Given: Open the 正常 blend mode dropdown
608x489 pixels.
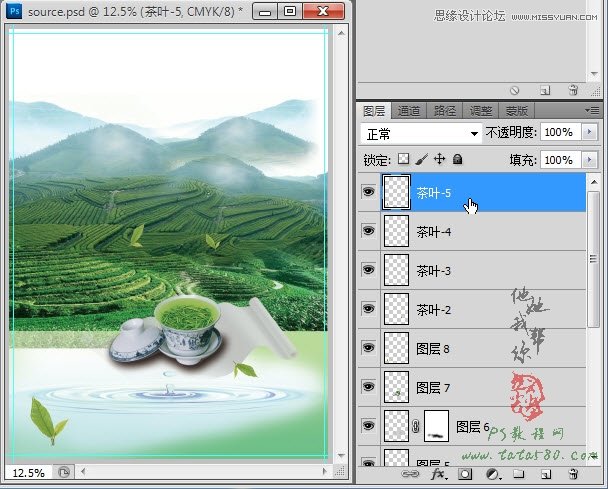Looking at the screenshot, I should 421,134.
